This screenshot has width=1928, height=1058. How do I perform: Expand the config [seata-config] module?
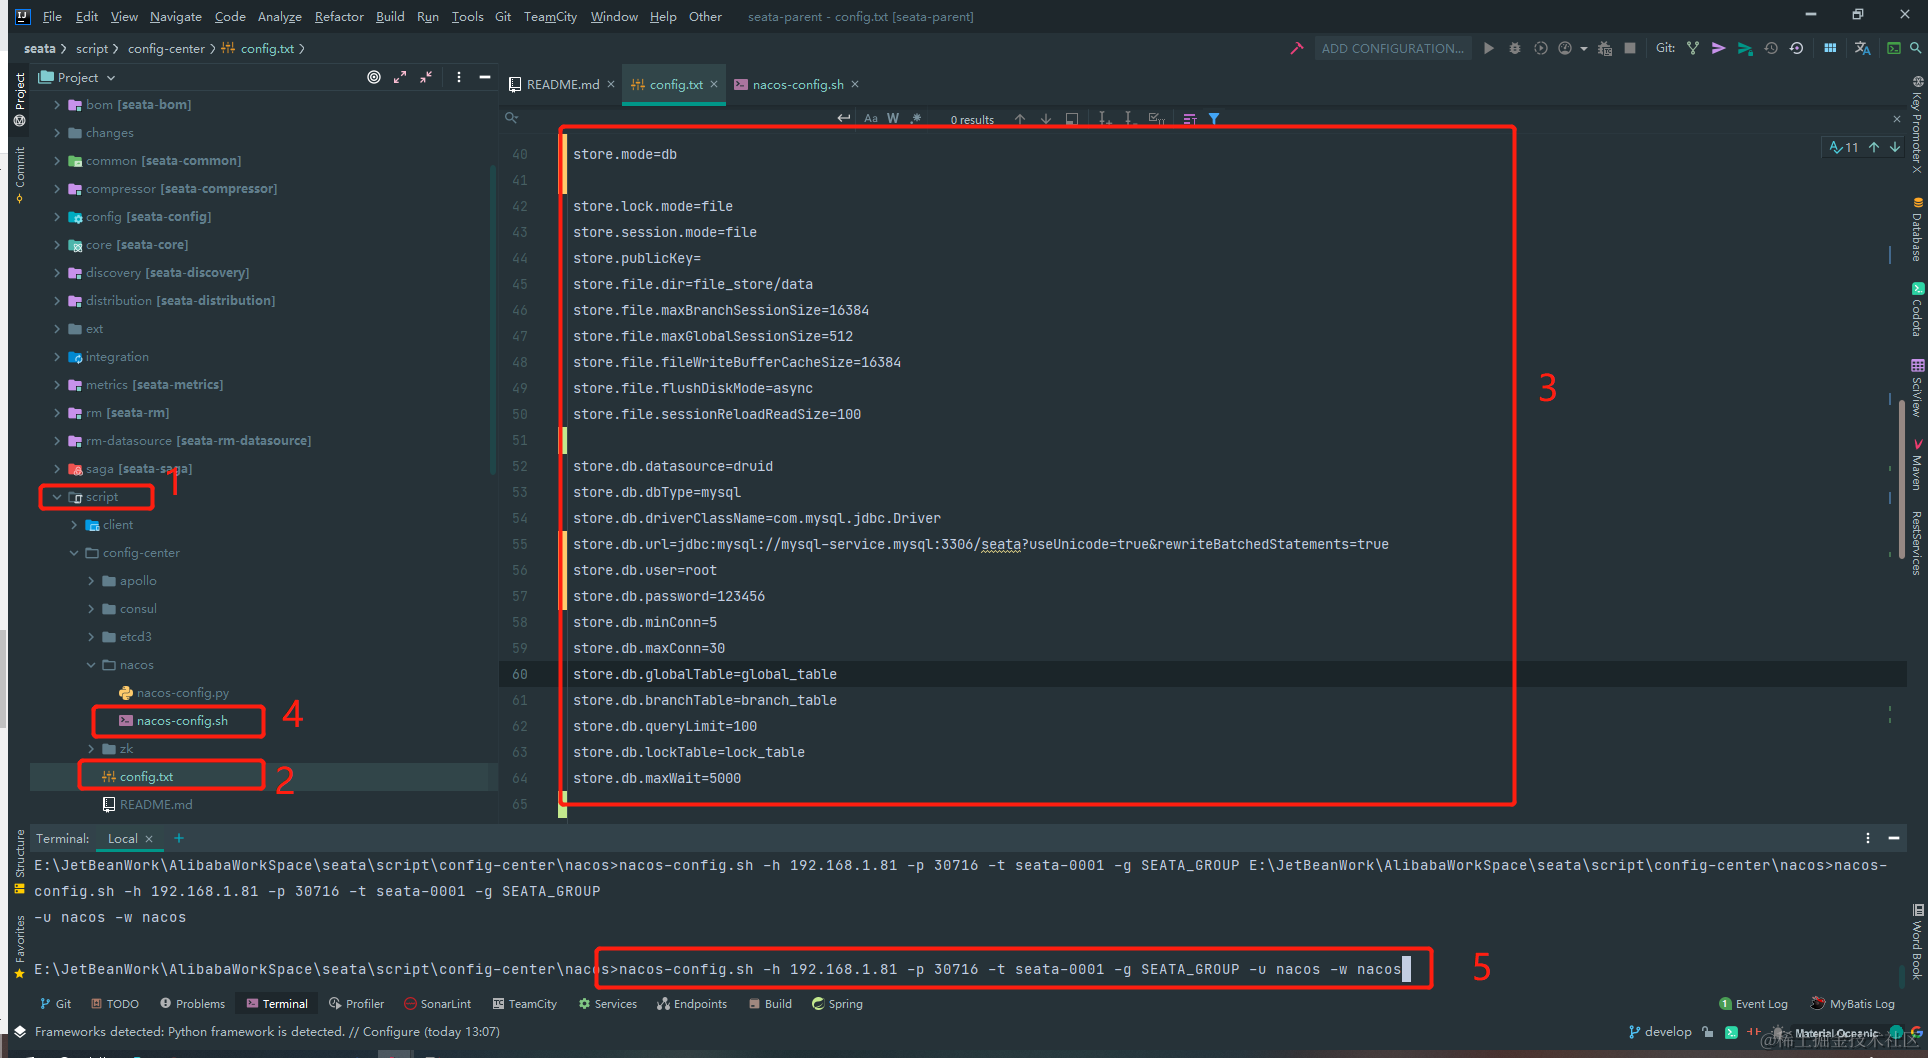(57, 216)
